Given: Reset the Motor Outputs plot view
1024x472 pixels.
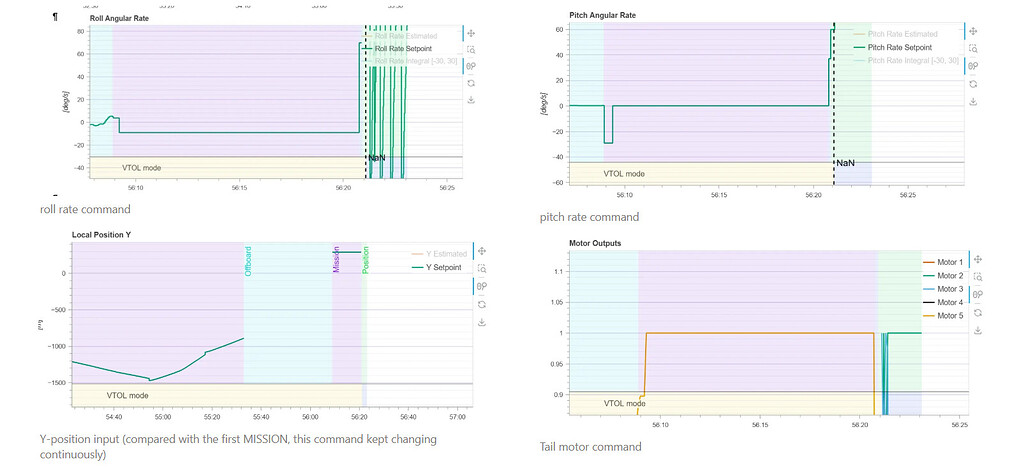Looking at the screenshot, I should click(977, 311).
